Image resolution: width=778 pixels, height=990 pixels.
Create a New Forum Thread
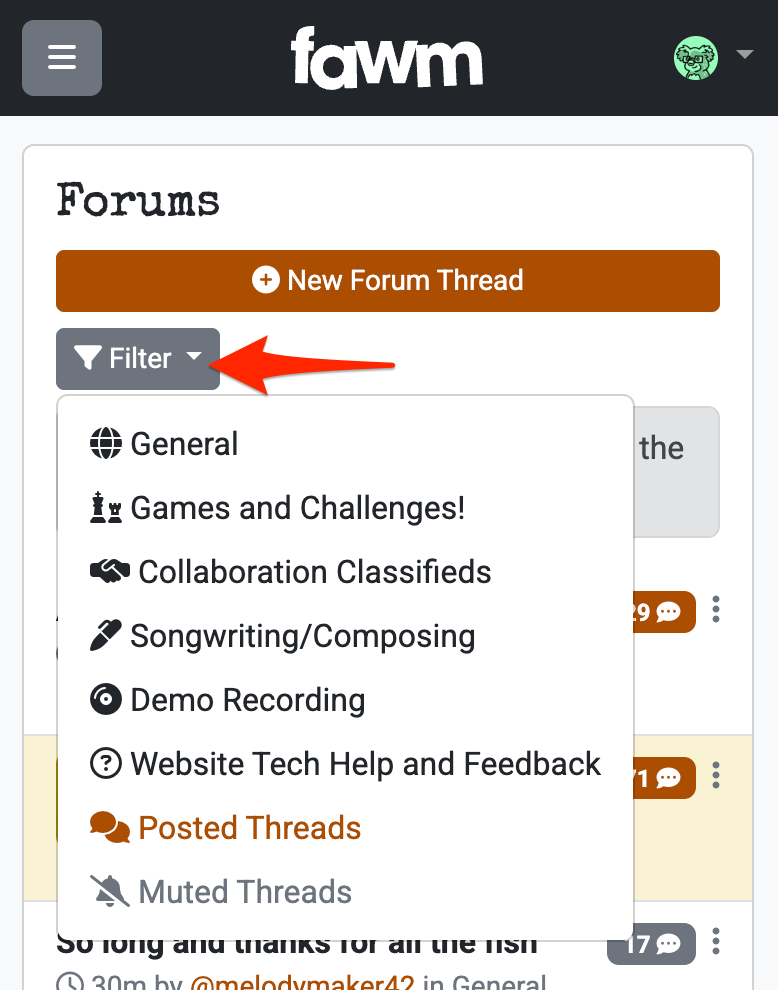388,281
